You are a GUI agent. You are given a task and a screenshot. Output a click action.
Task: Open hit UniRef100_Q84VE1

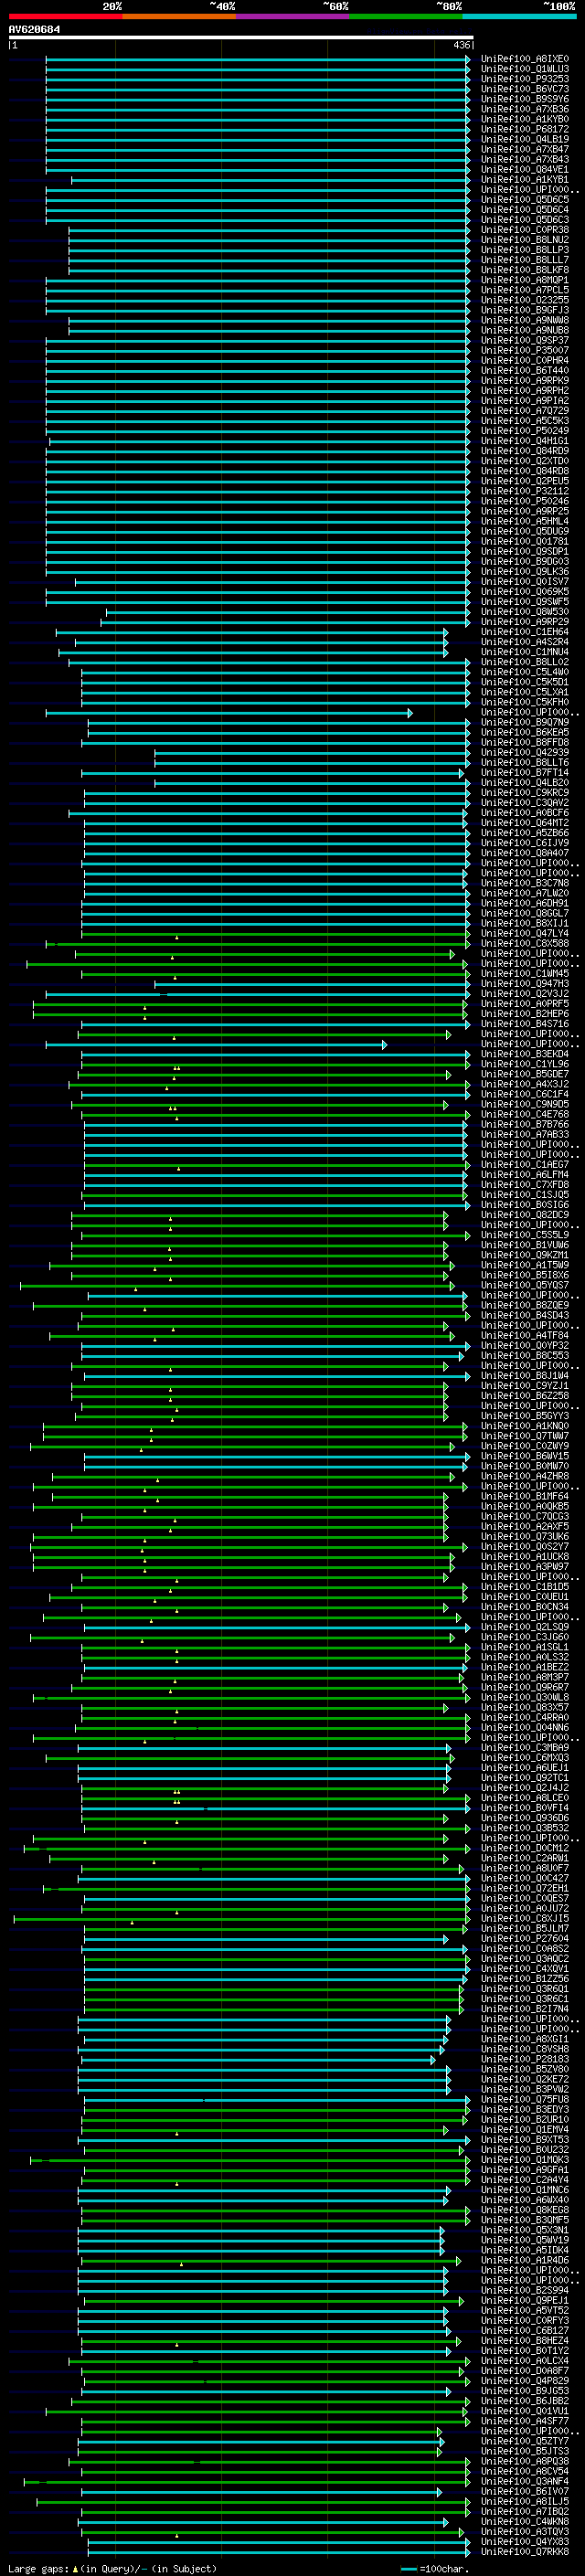pyautogui.click(x=524, y=170)
